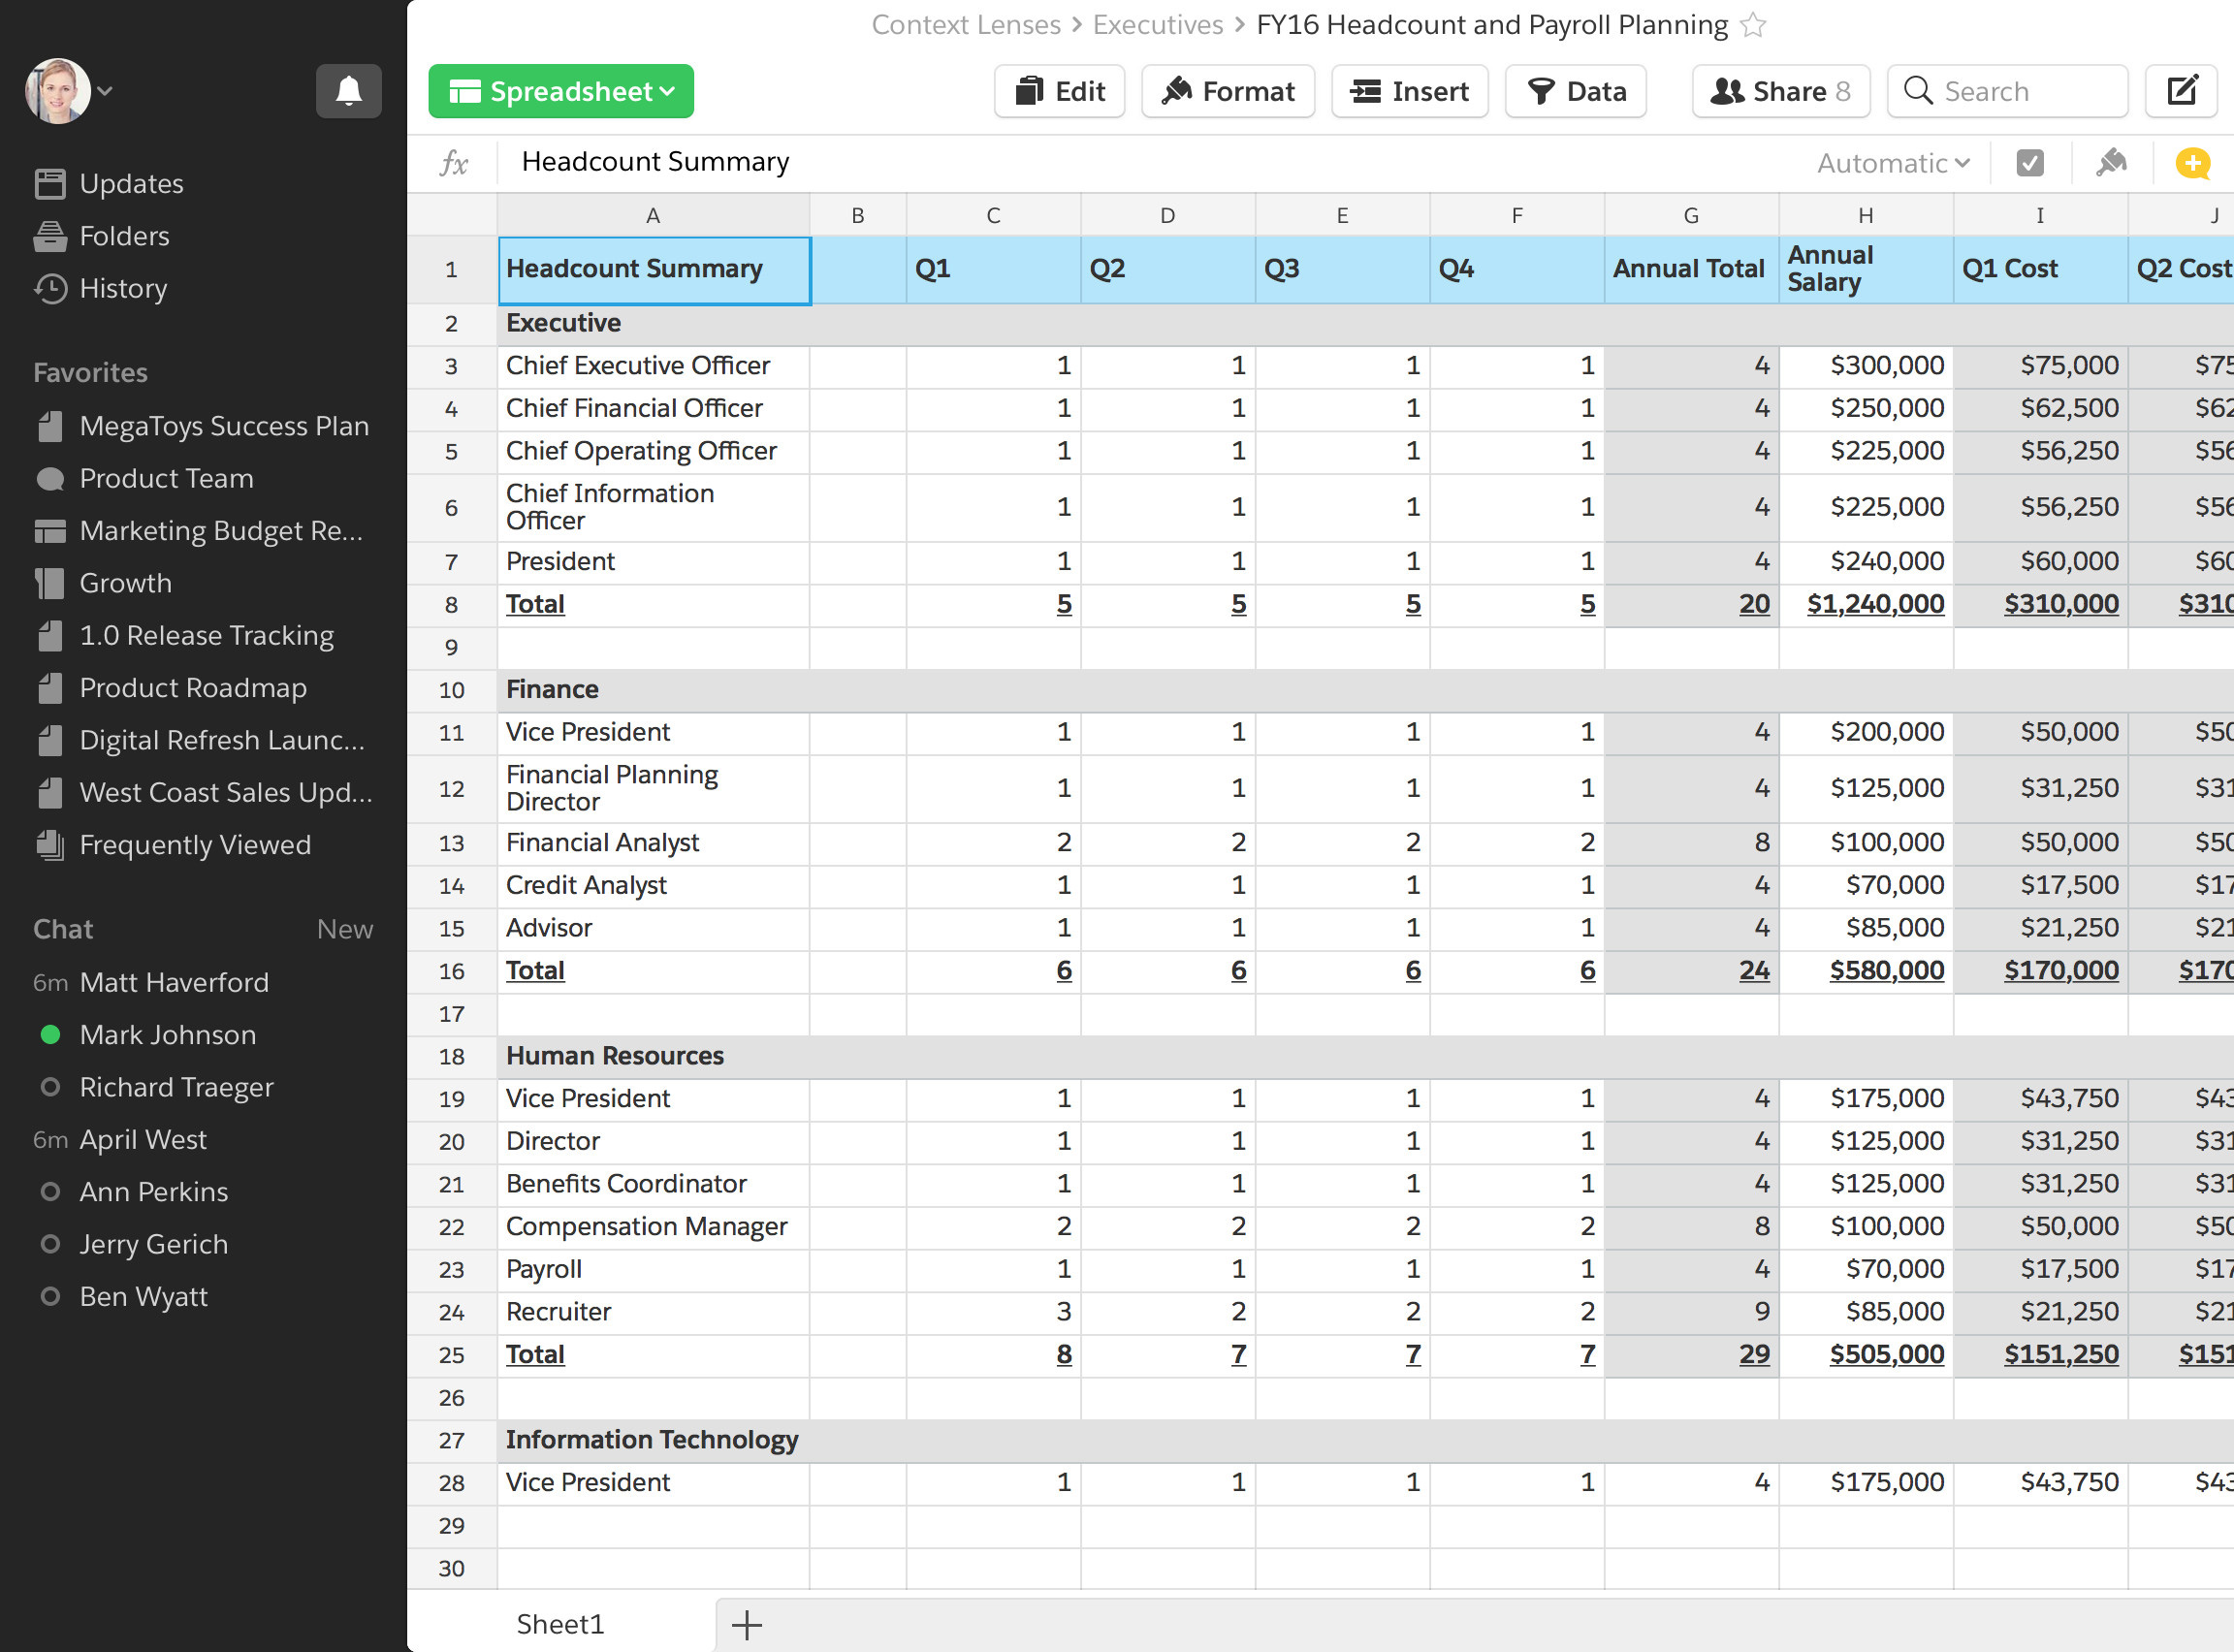Open Updates in the sidebar

(131, 184)
